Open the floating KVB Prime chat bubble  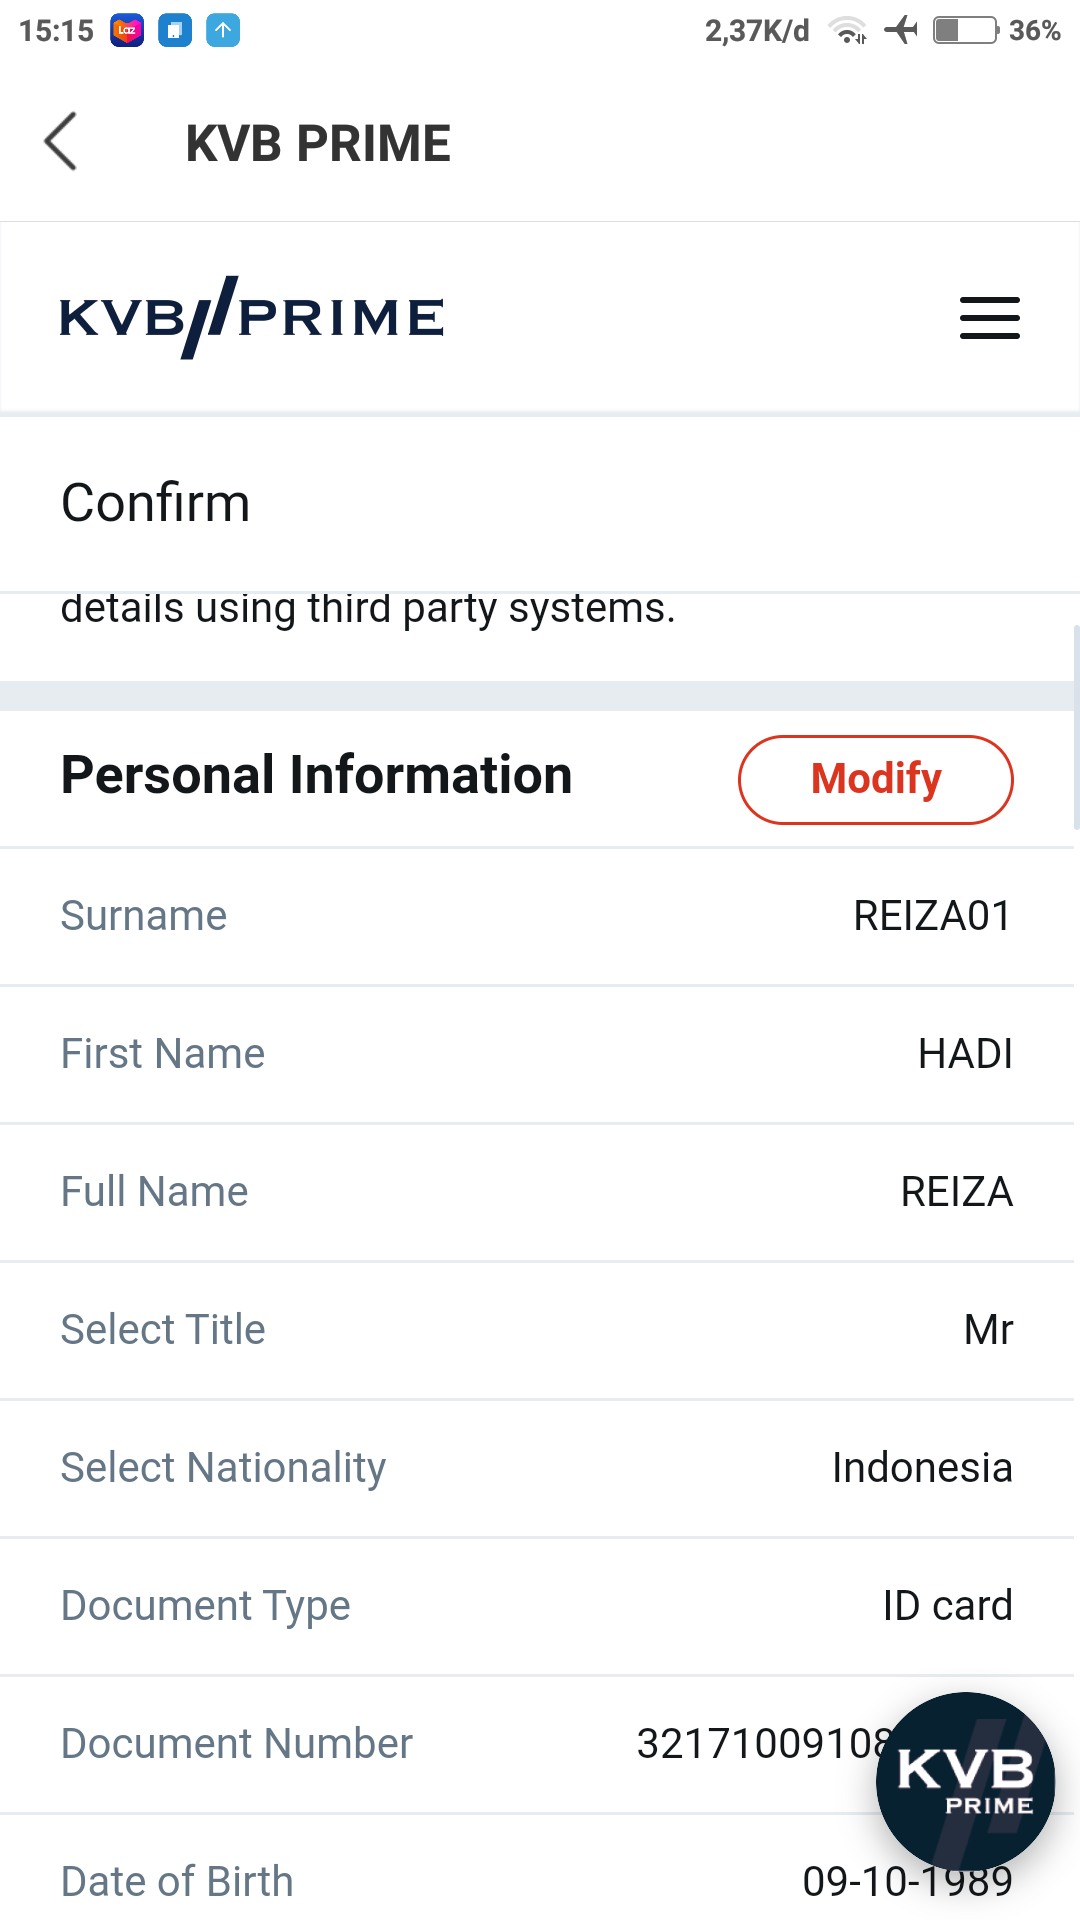tap(965, 1781)
